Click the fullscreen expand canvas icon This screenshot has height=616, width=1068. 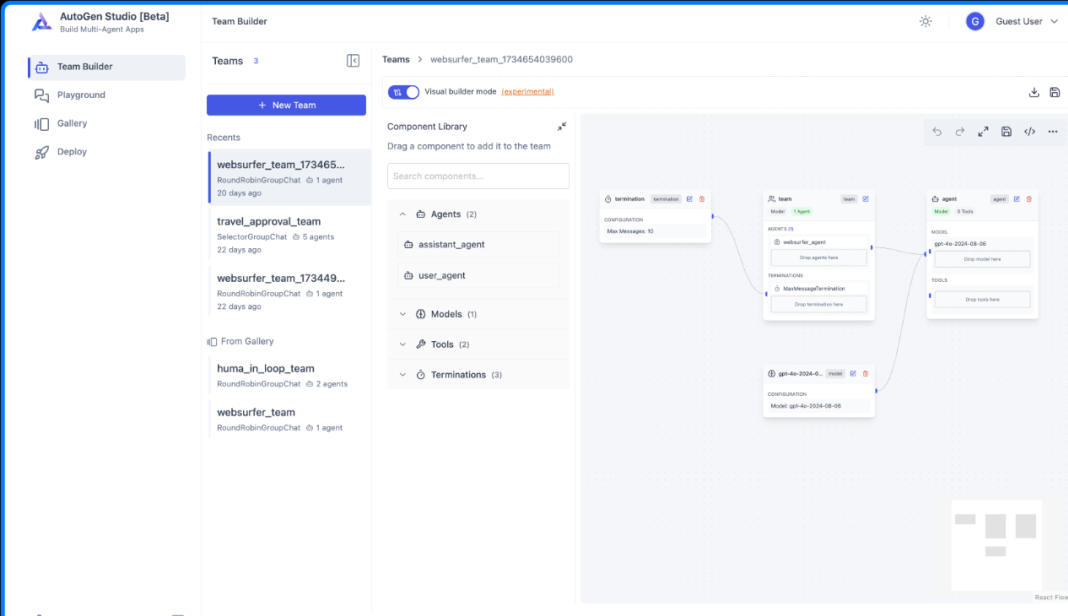(983, 132)
